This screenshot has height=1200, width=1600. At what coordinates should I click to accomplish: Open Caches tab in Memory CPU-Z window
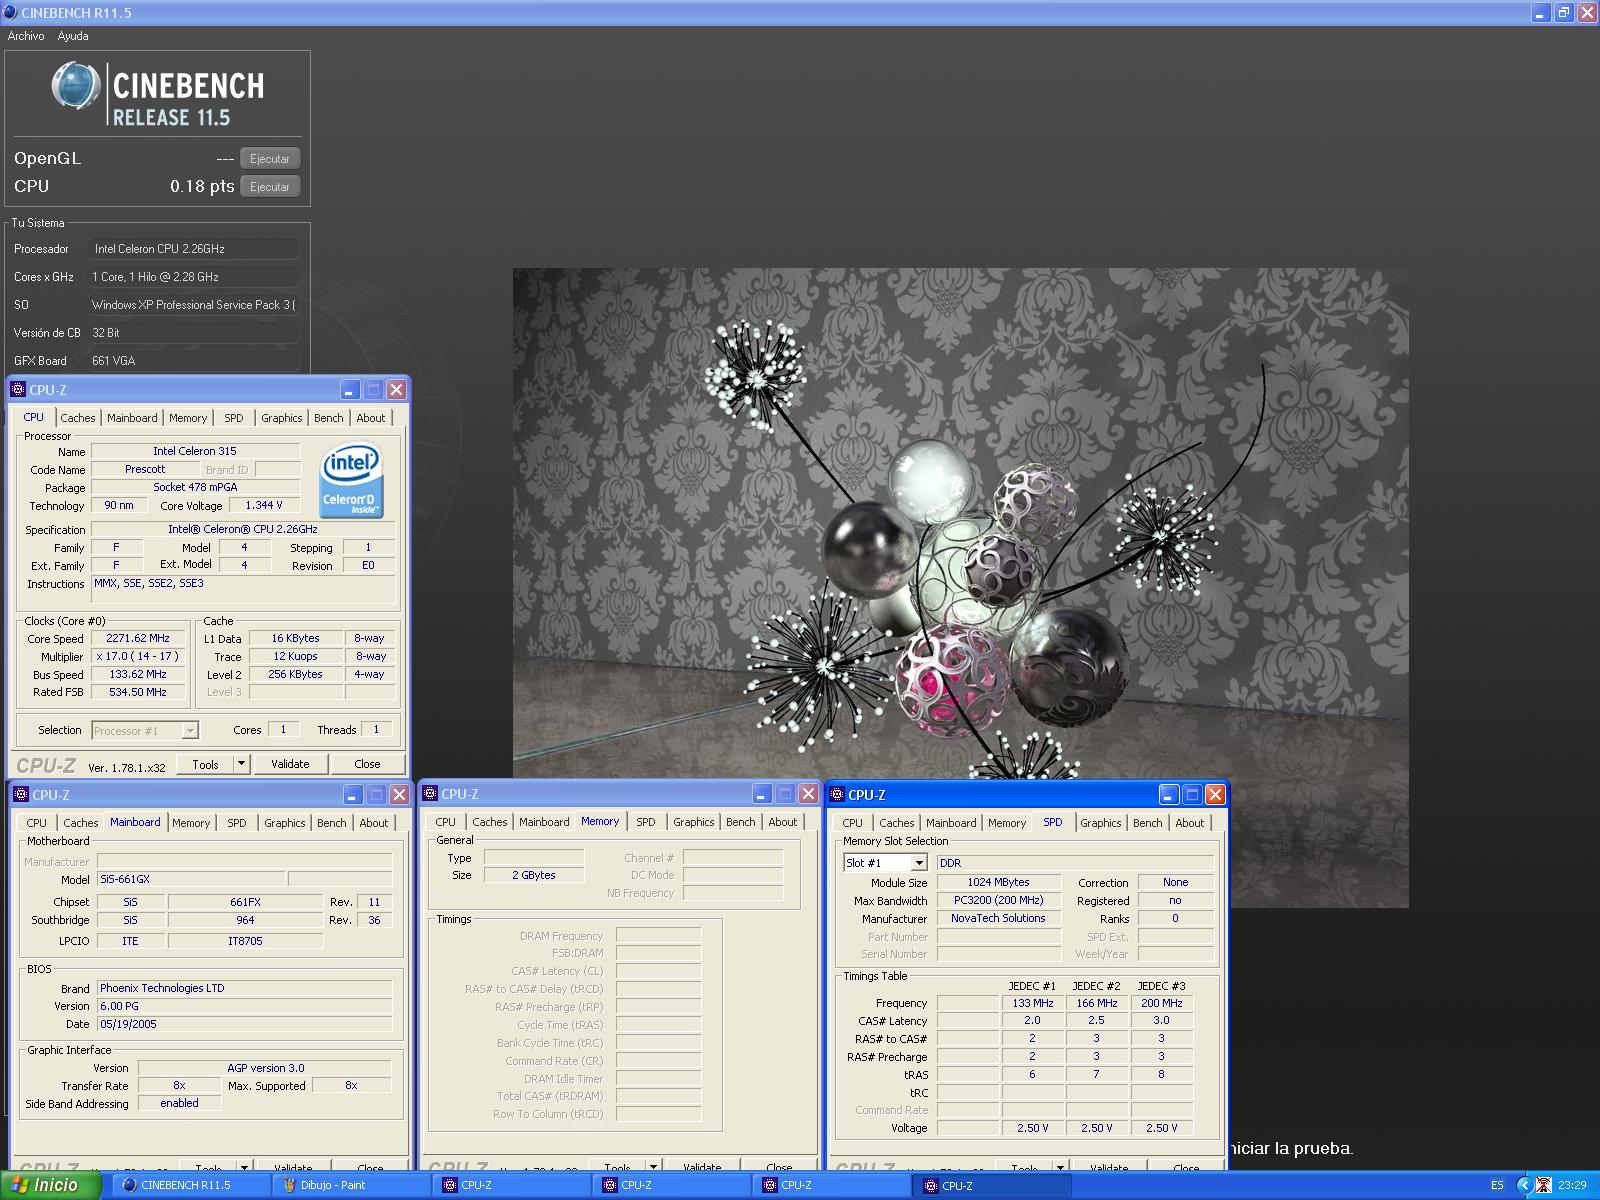490,822
